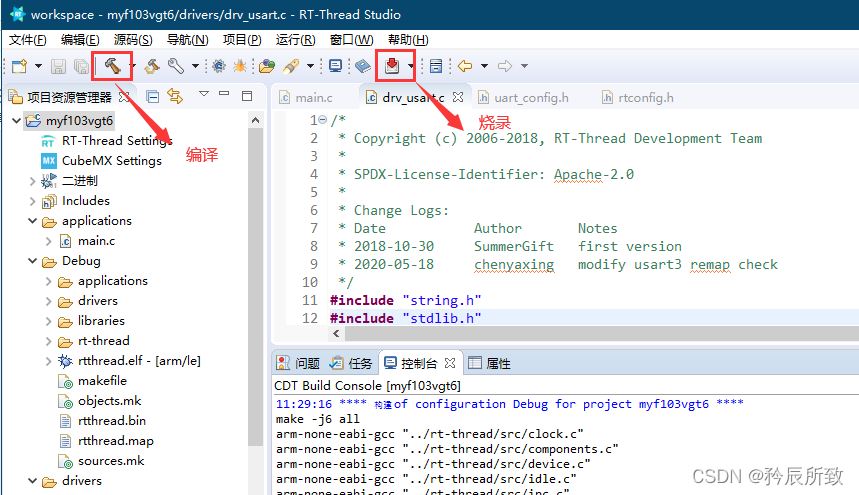Open the wrench icon's dropdown arrow
This screenshot has width=859, height=495.
[x=195, y=66]
